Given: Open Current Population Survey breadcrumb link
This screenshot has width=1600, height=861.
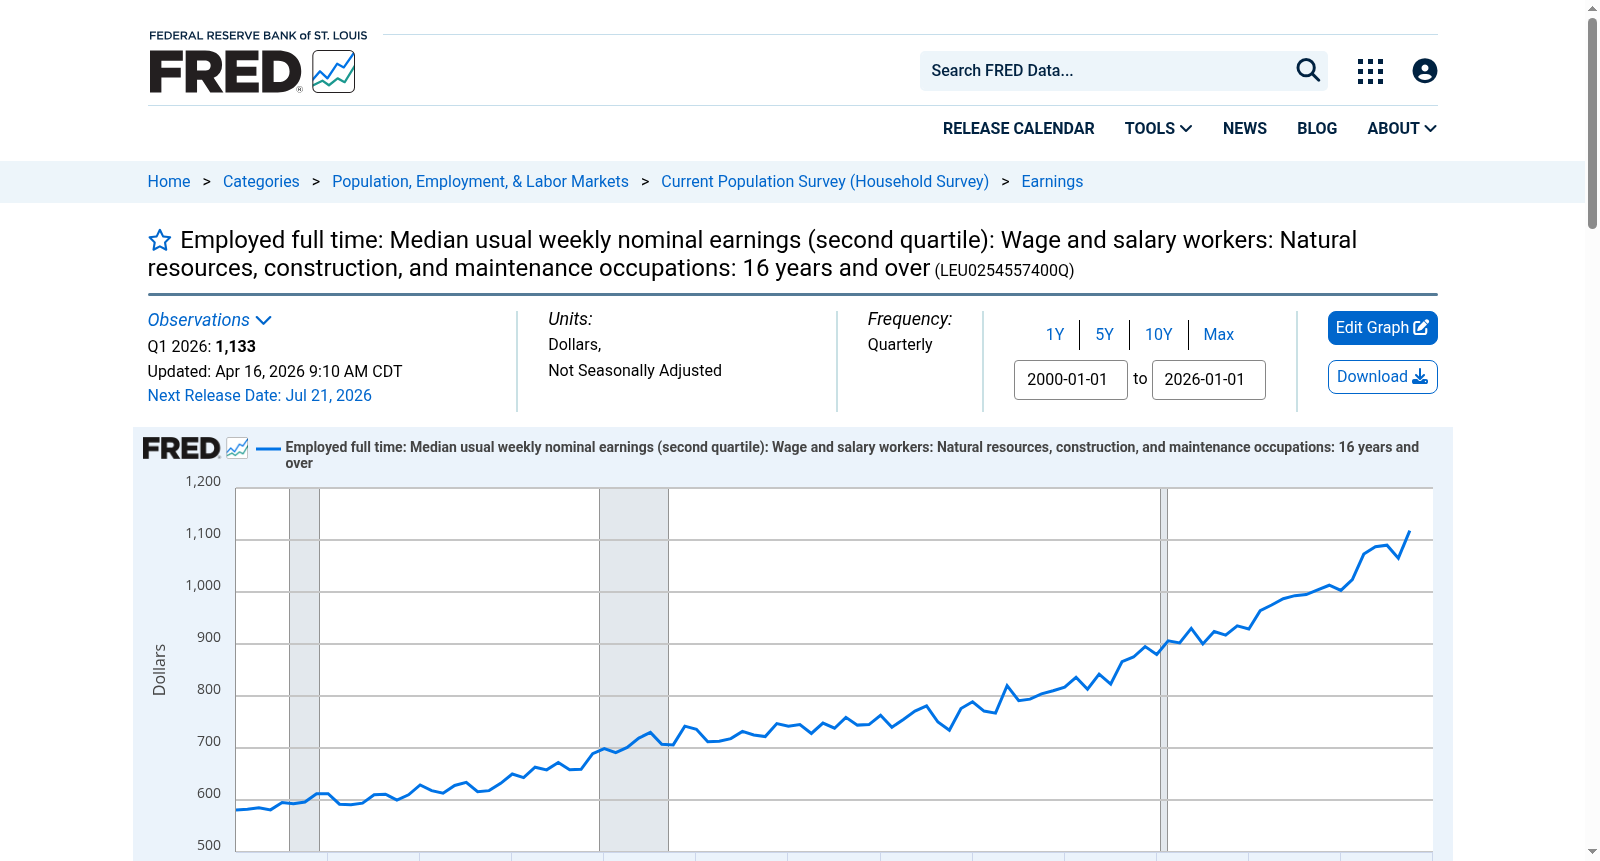Looking at the screenshot, I should (824, 181).
